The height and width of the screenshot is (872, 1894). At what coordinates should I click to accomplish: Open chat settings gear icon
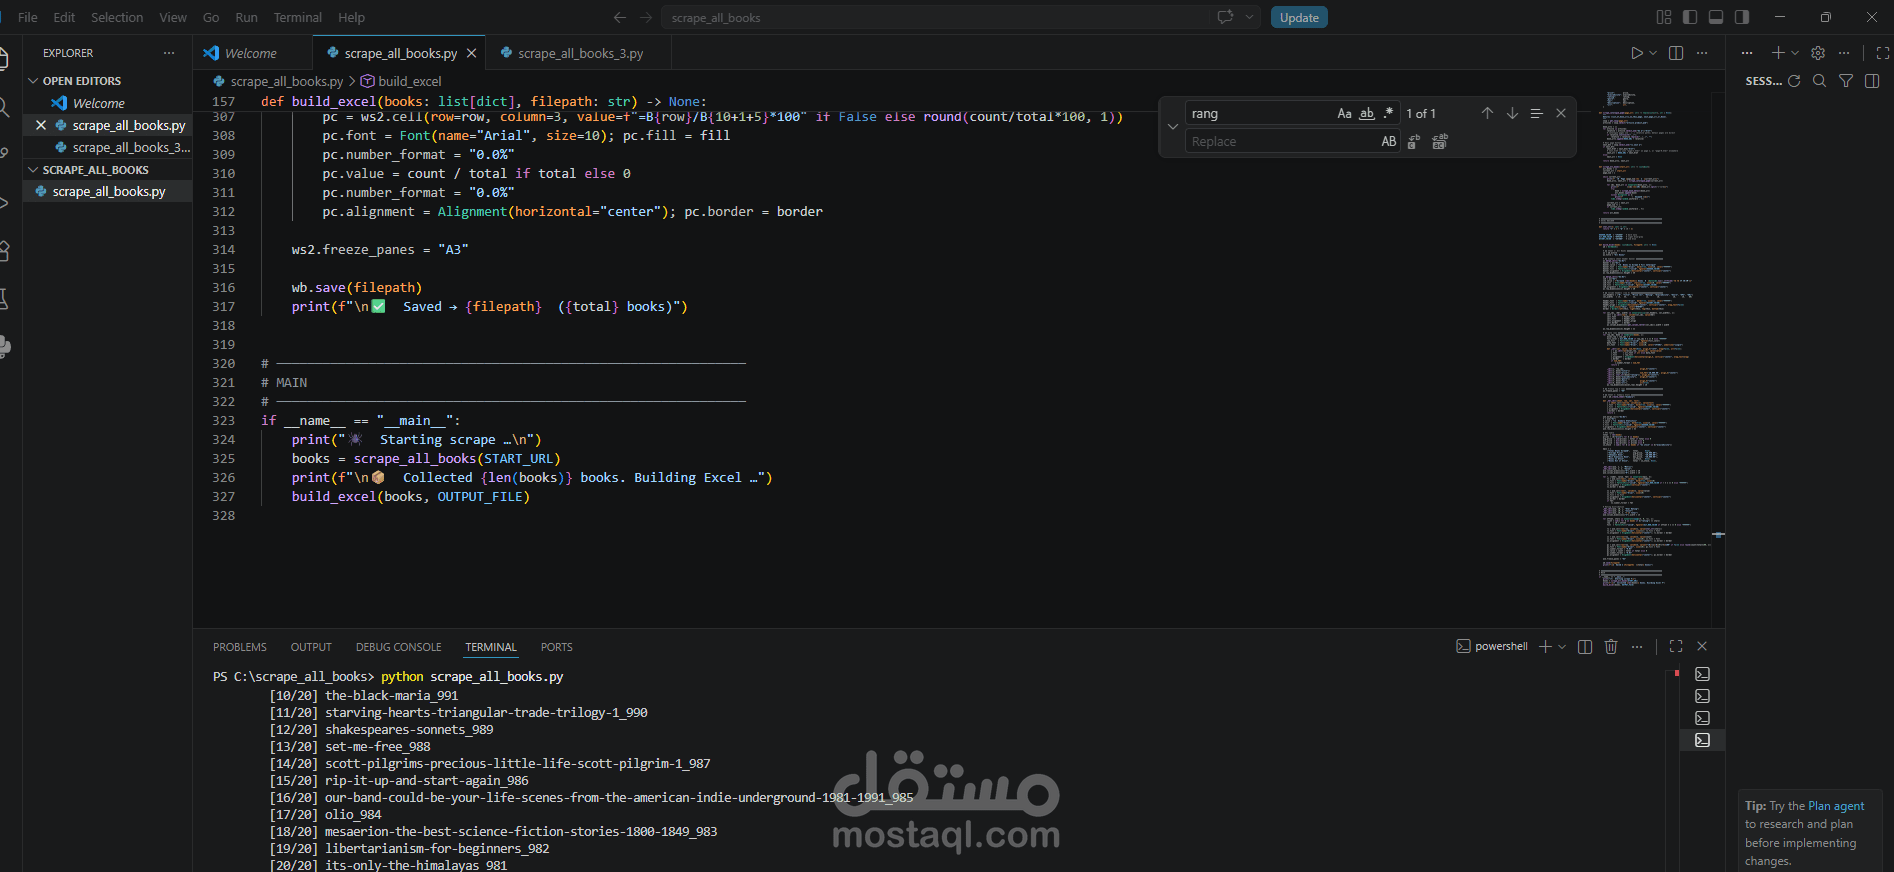point(1818,53)
